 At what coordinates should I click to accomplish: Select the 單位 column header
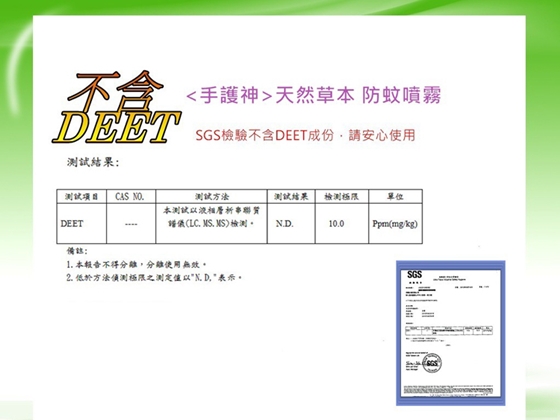pyautogui.click(x=395, y=196)
